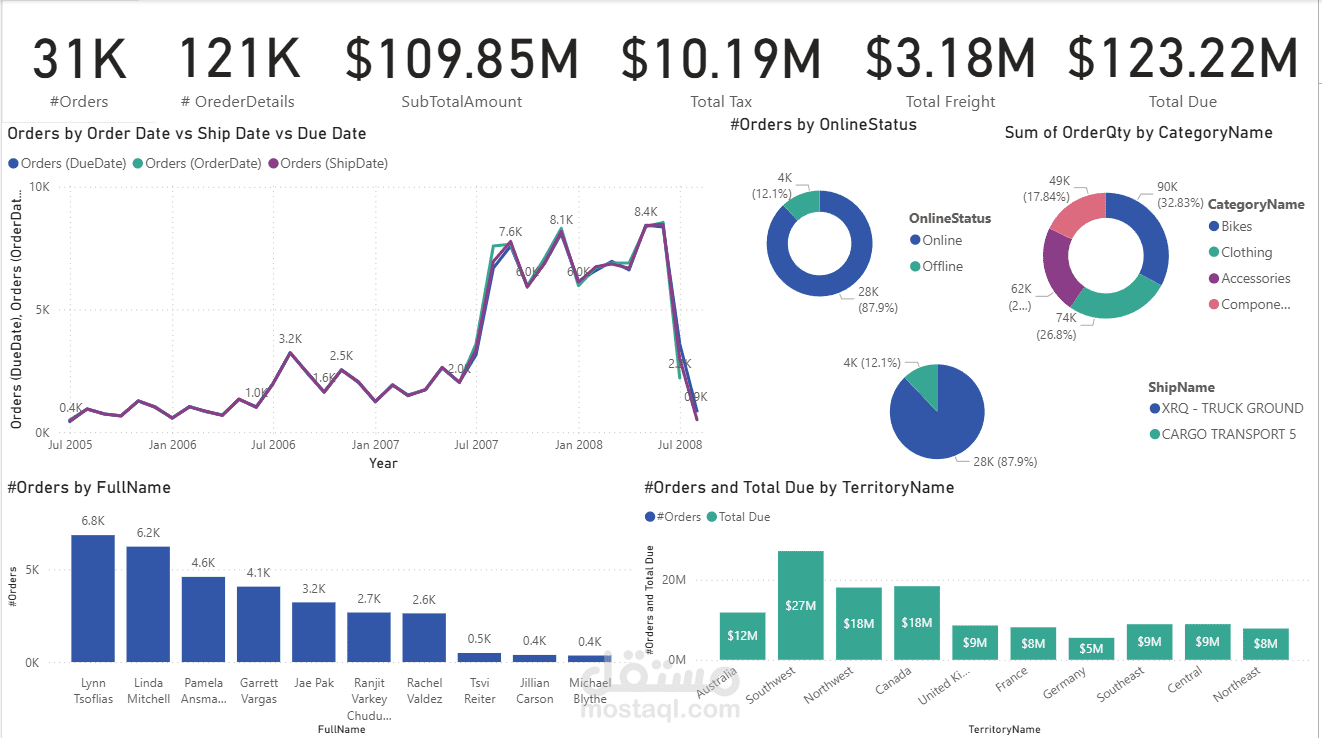Click the United Kingdom $9M bar
Screen dimensions: 1322x738
pos(975,643)
